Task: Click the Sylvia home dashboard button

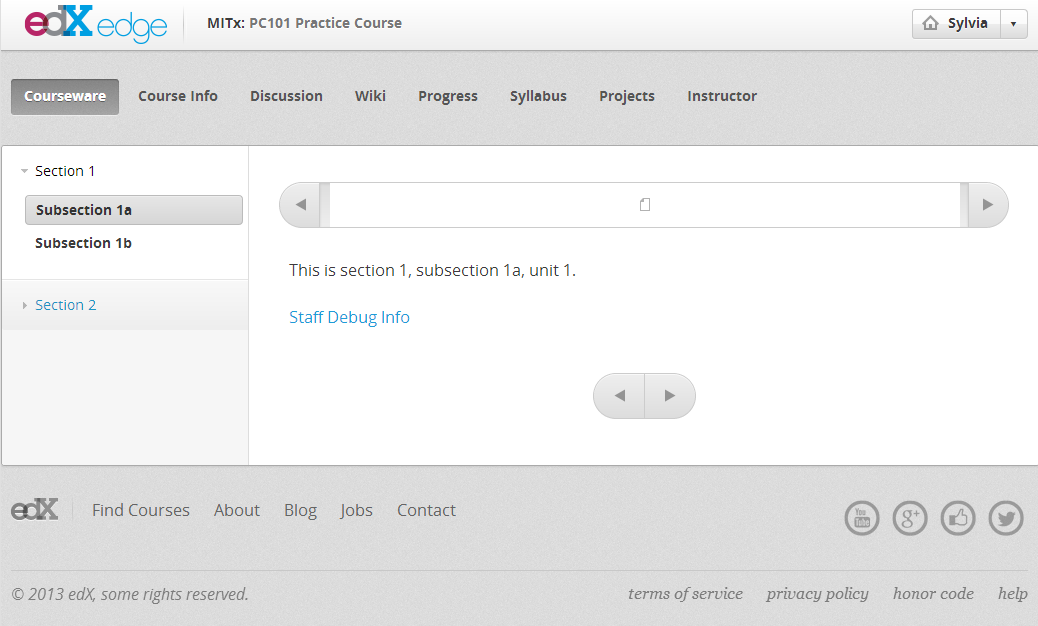Action: pyautogui.click(x=956, y=24)
